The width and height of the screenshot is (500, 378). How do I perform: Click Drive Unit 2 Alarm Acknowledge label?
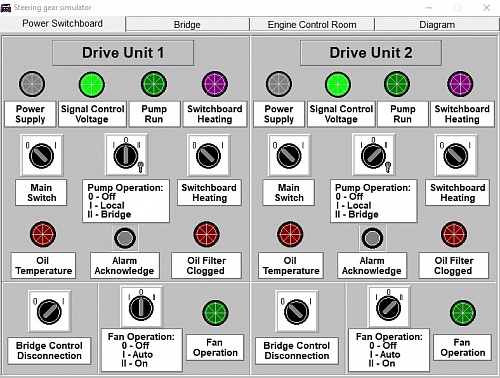372,266
